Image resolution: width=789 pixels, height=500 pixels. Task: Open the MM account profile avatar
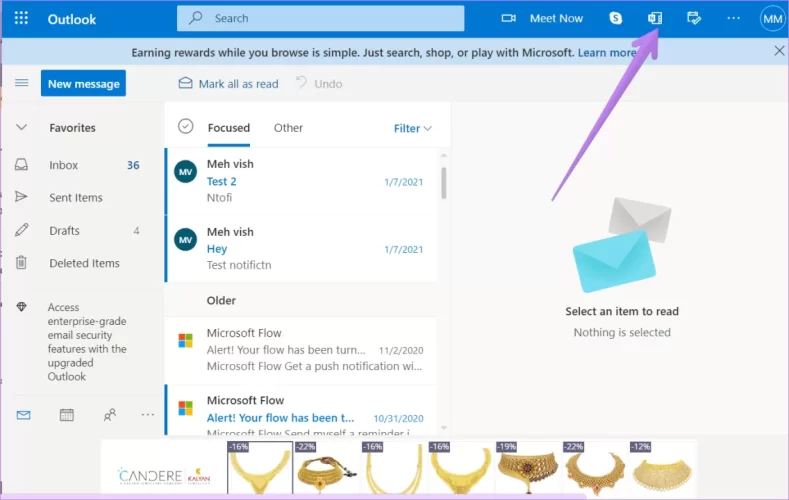click(x=772, y=18)
